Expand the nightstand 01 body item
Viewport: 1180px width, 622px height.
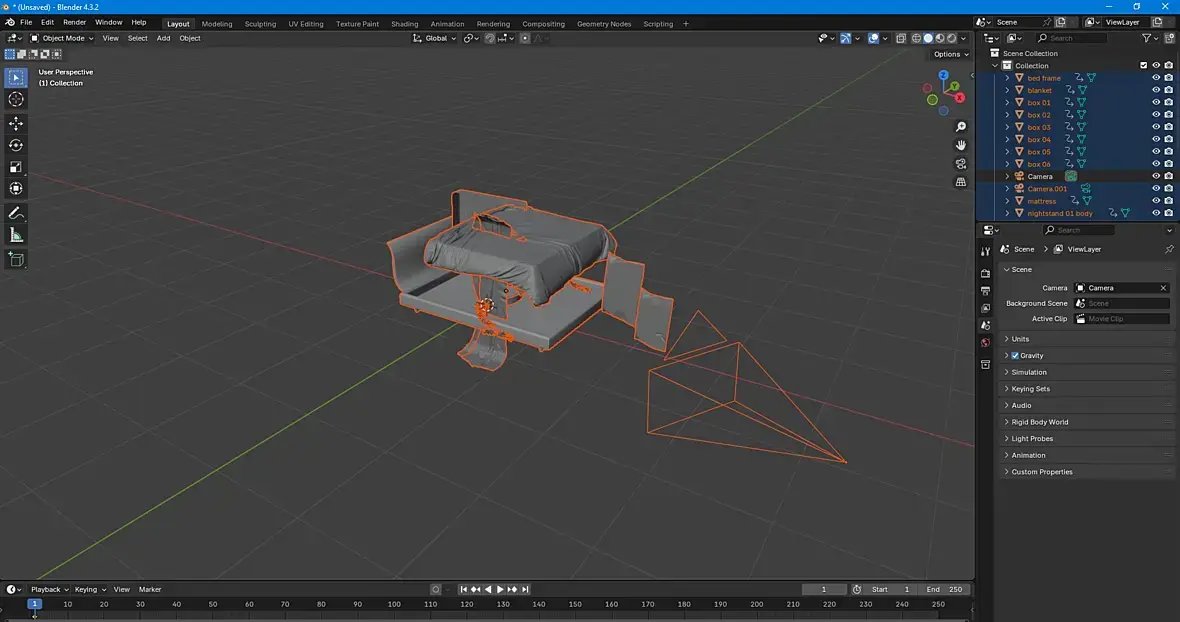[1007, 214]
